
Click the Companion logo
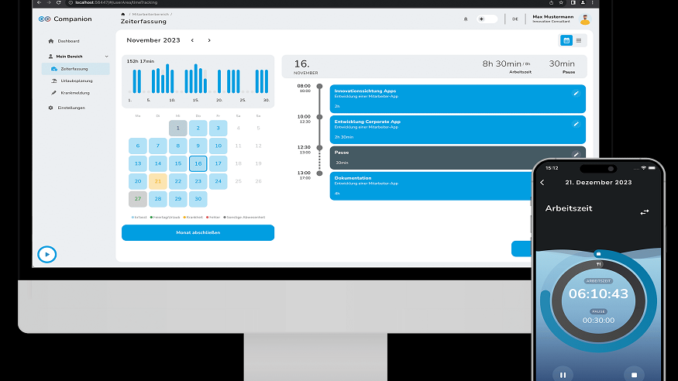[x=65, y=19]
